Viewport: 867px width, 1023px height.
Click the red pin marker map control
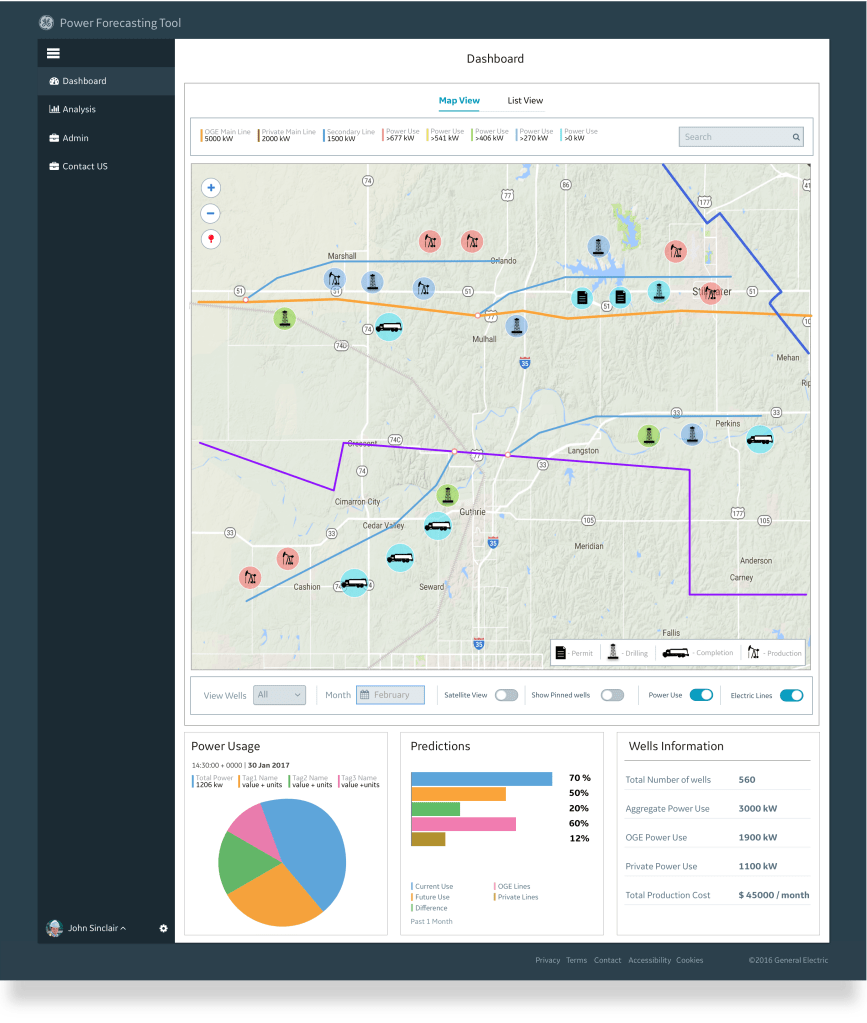click(x=211, y=239)
